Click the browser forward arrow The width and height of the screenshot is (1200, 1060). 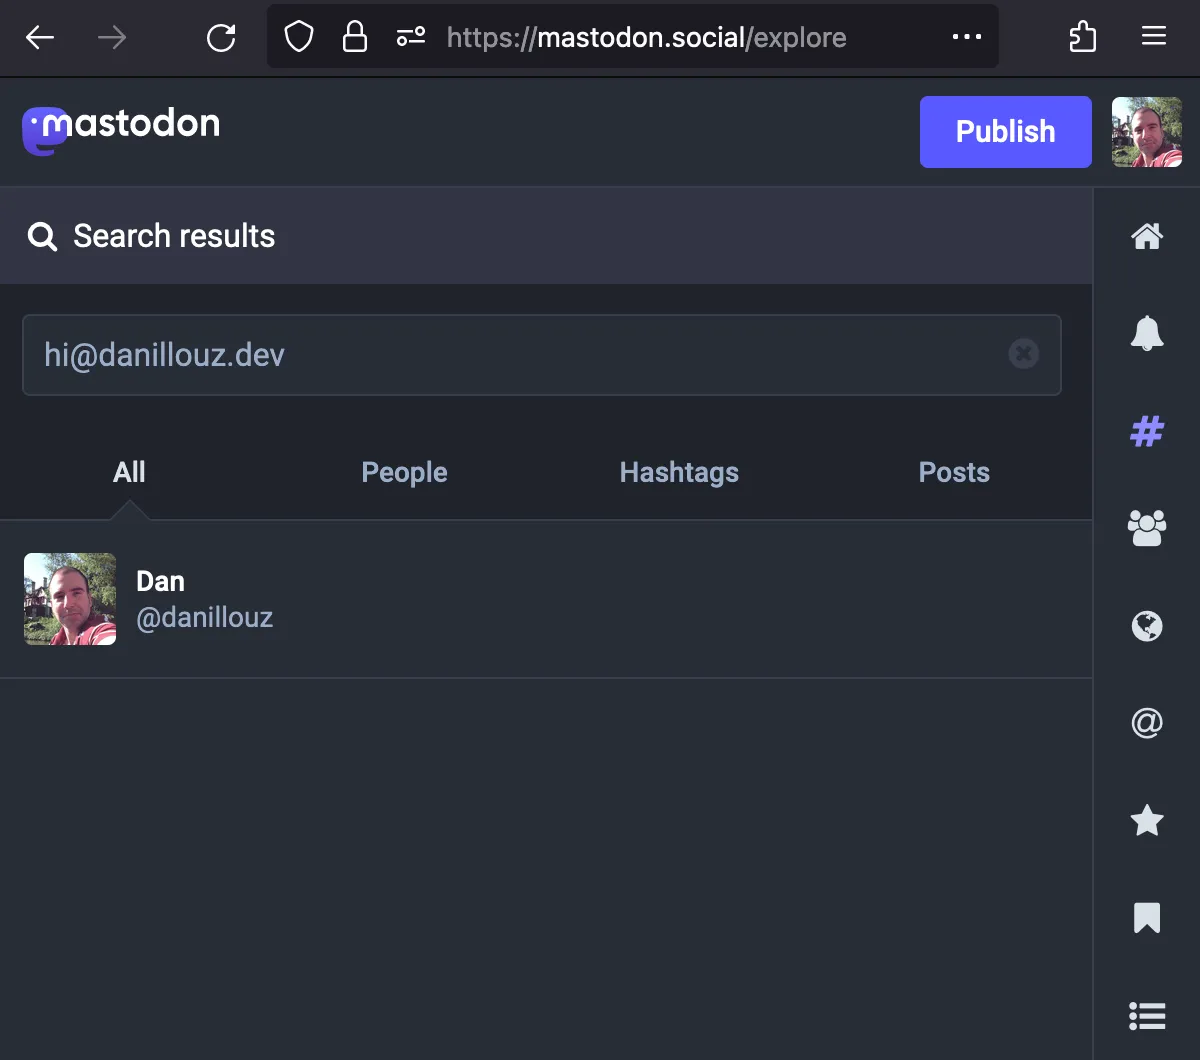pos(112,38)
